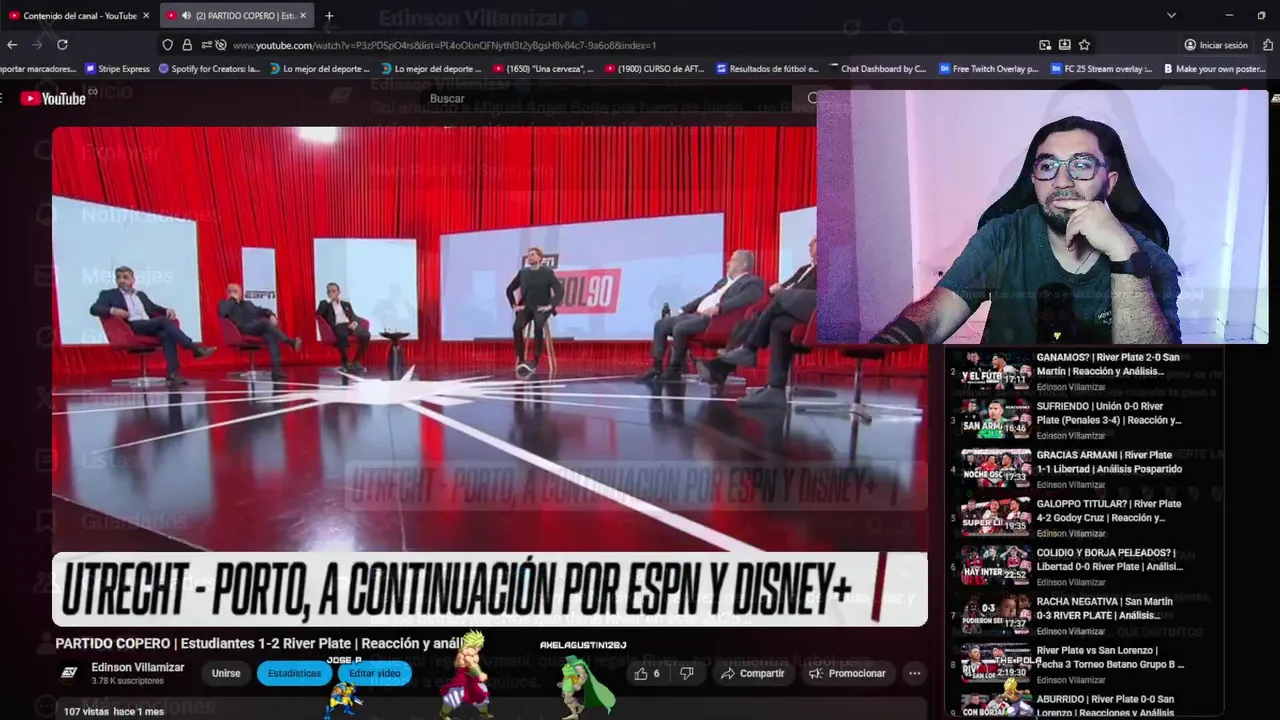Select playlist title COLIDIO Y BORJA PELEADOS?
The image size is (1280, 720).
pos(1110,559)
